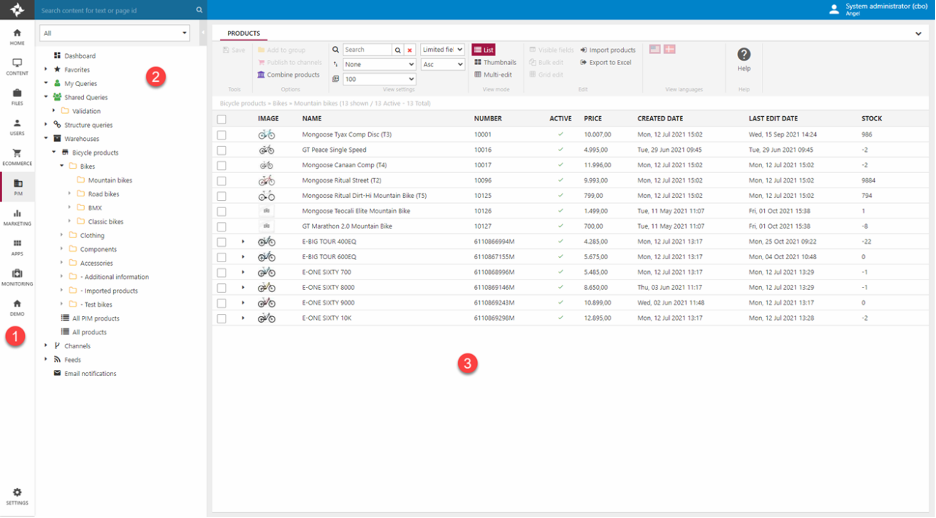The image size is (936, 518).
Task: Click the Dynamicweb logo
Action: point(17,10)
